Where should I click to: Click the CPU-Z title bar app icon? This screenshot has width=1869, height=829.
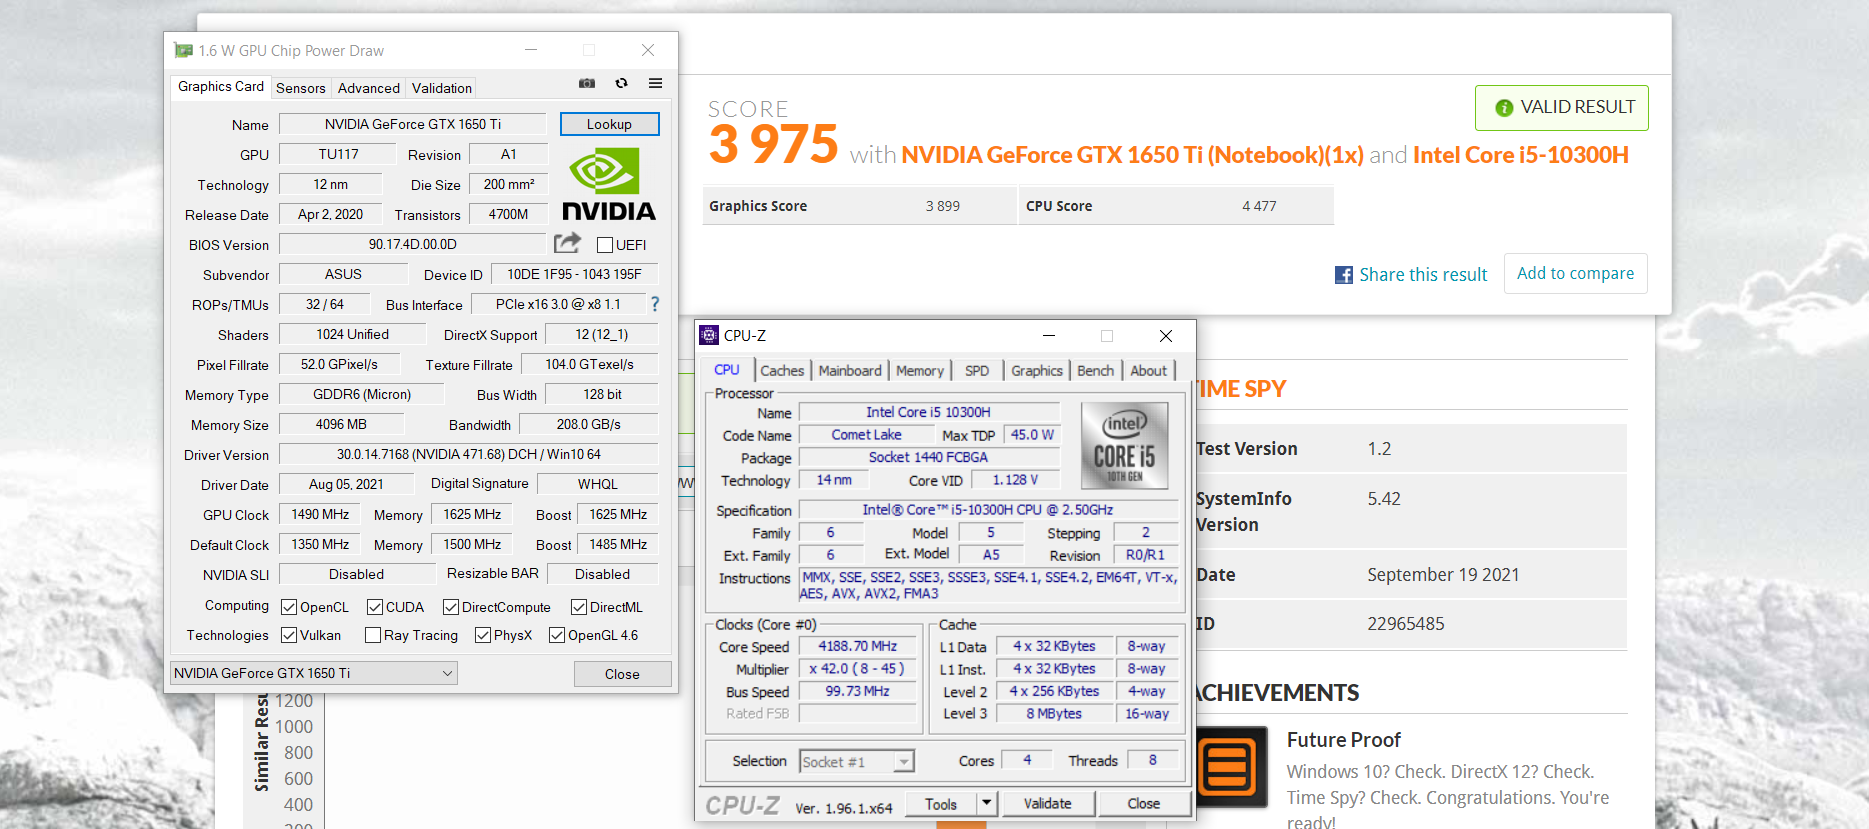tap(709, 335)
